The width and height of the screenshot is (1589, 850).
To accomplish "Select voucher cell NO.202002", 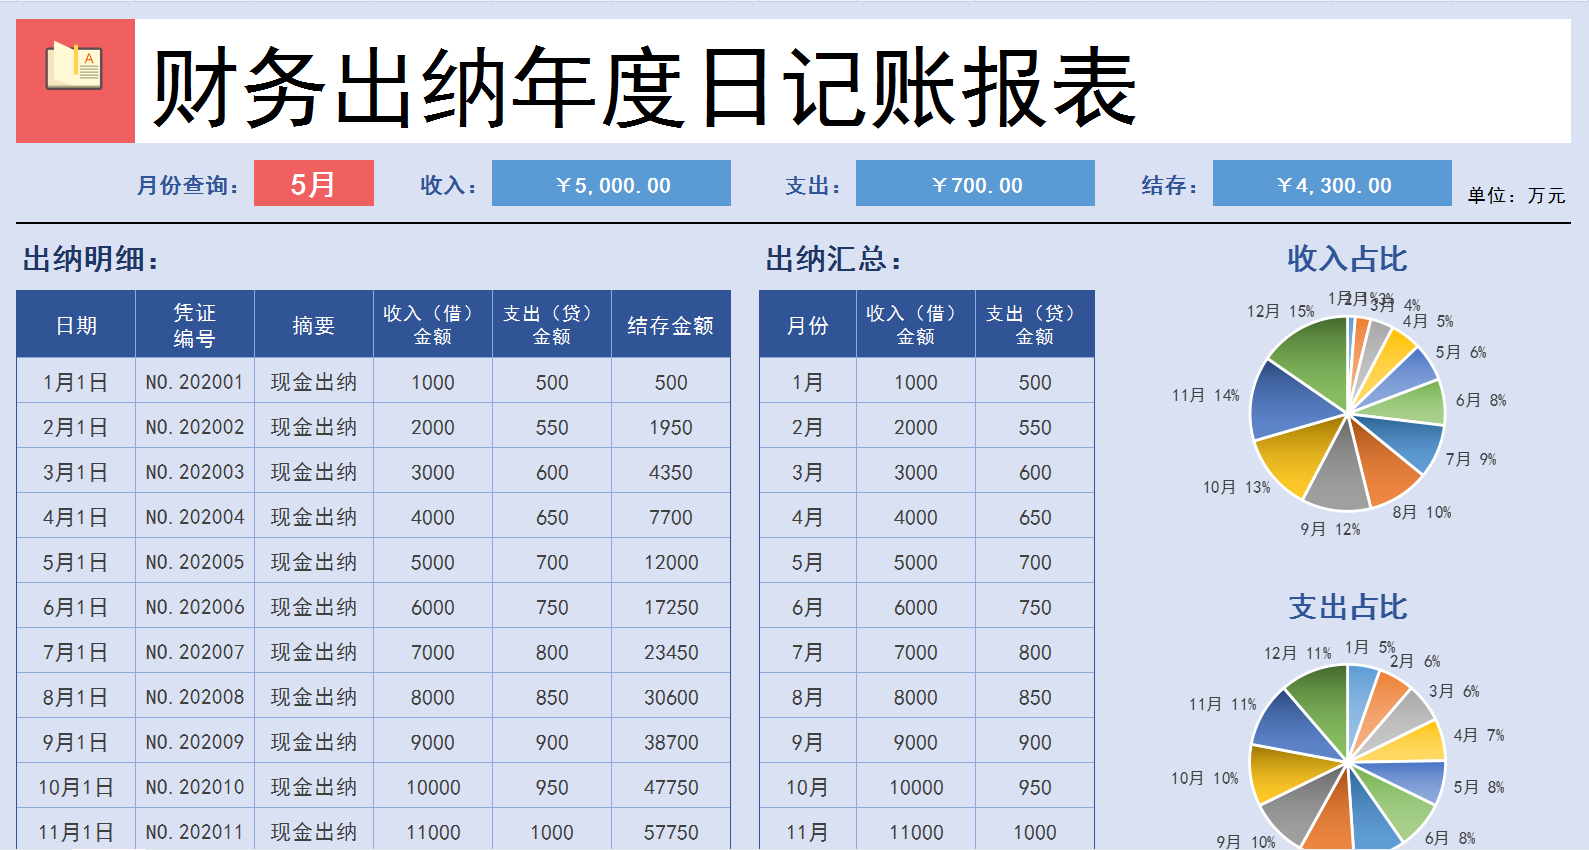I will pos(195,427).
